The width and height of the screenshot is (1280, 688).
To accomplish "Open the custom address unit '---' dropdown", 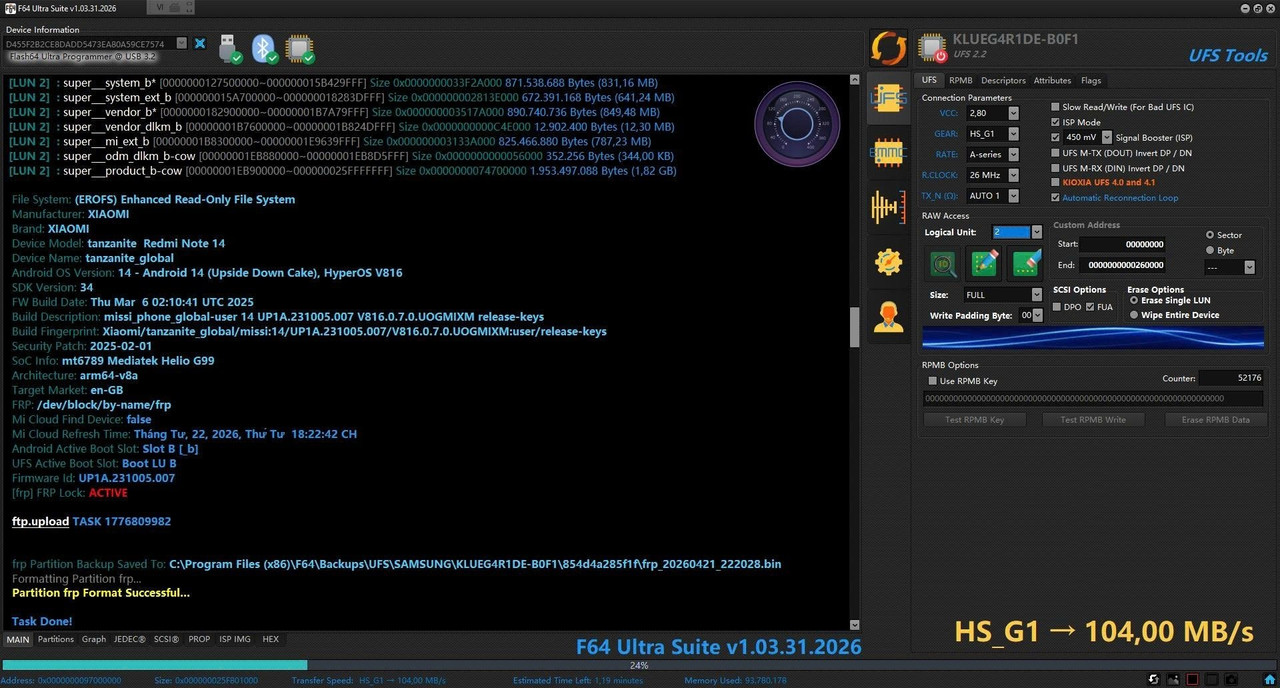I will (1249, 267).
